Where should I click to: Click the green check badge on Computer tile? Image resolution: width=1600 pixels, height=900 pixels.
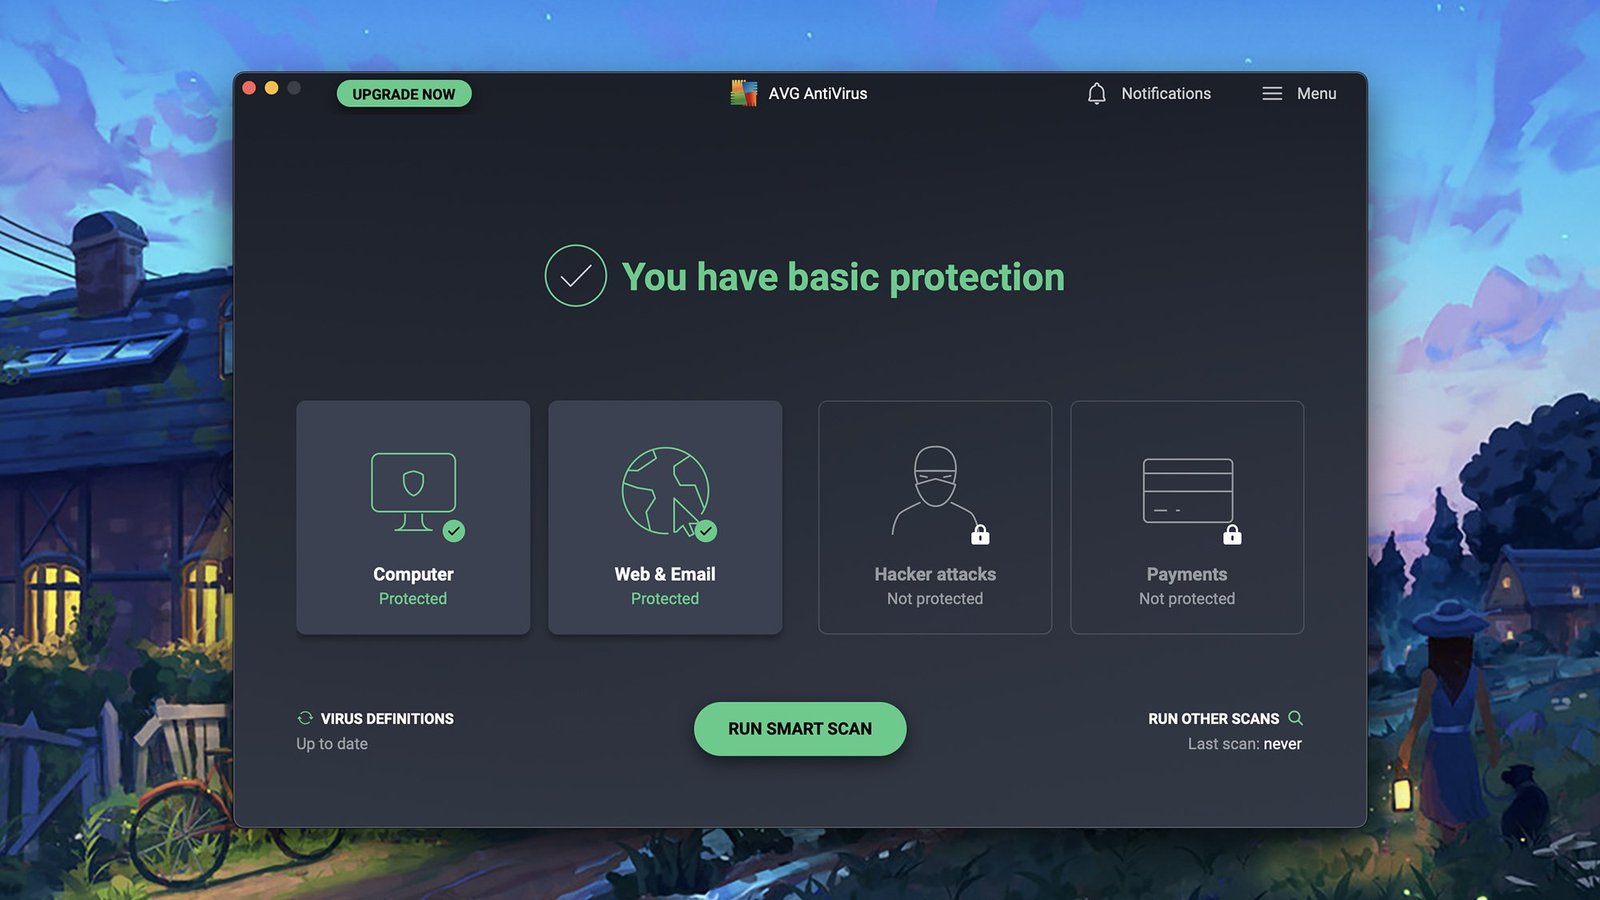click(x=454, y=531)
